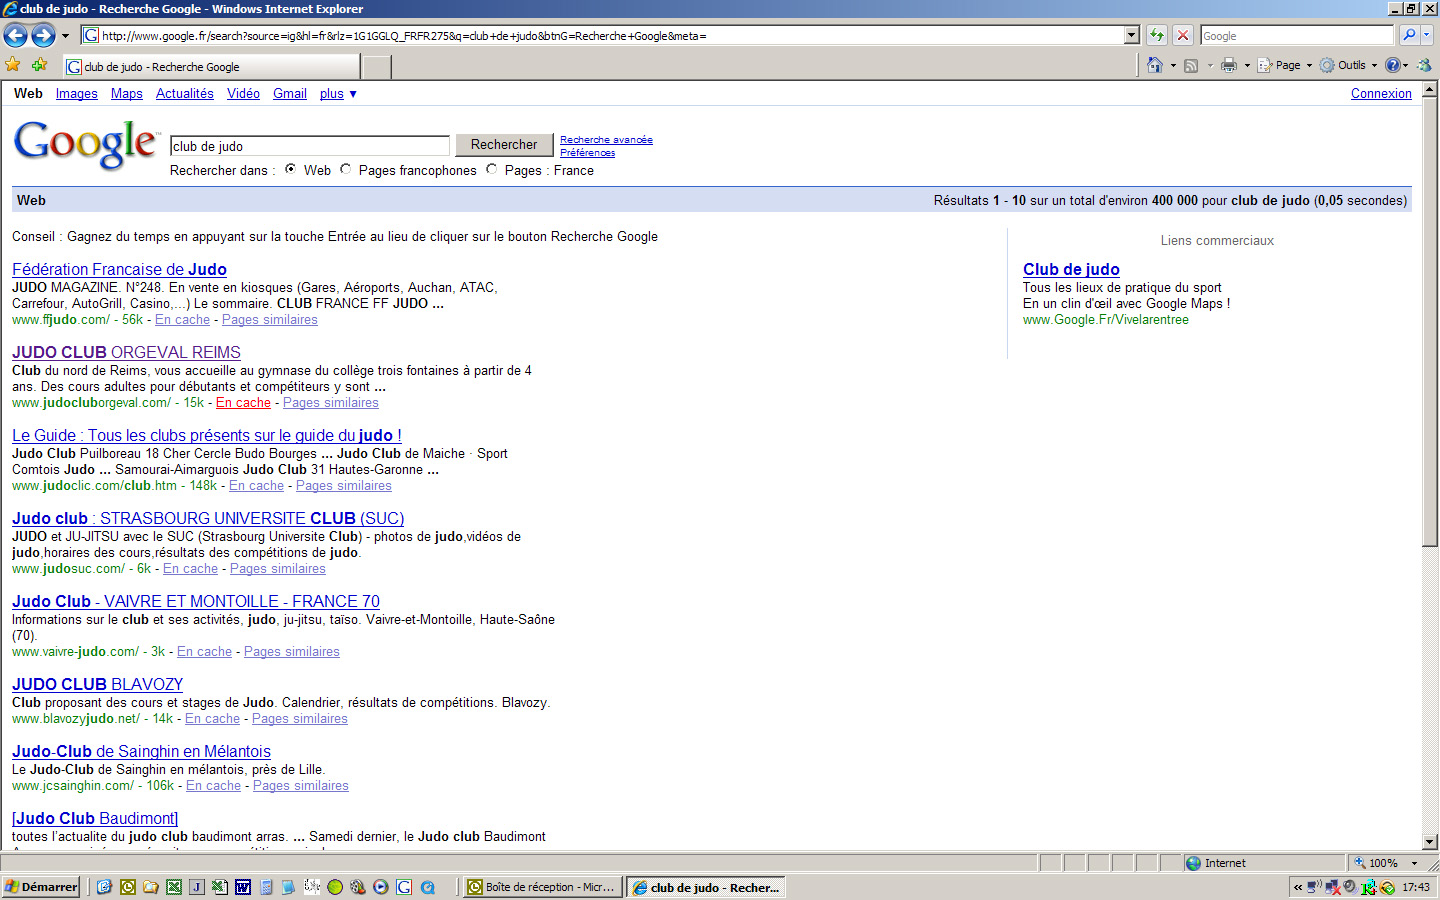Click the toolbar Google search box
This screenshot has height=900, width=1440.
1297,36
